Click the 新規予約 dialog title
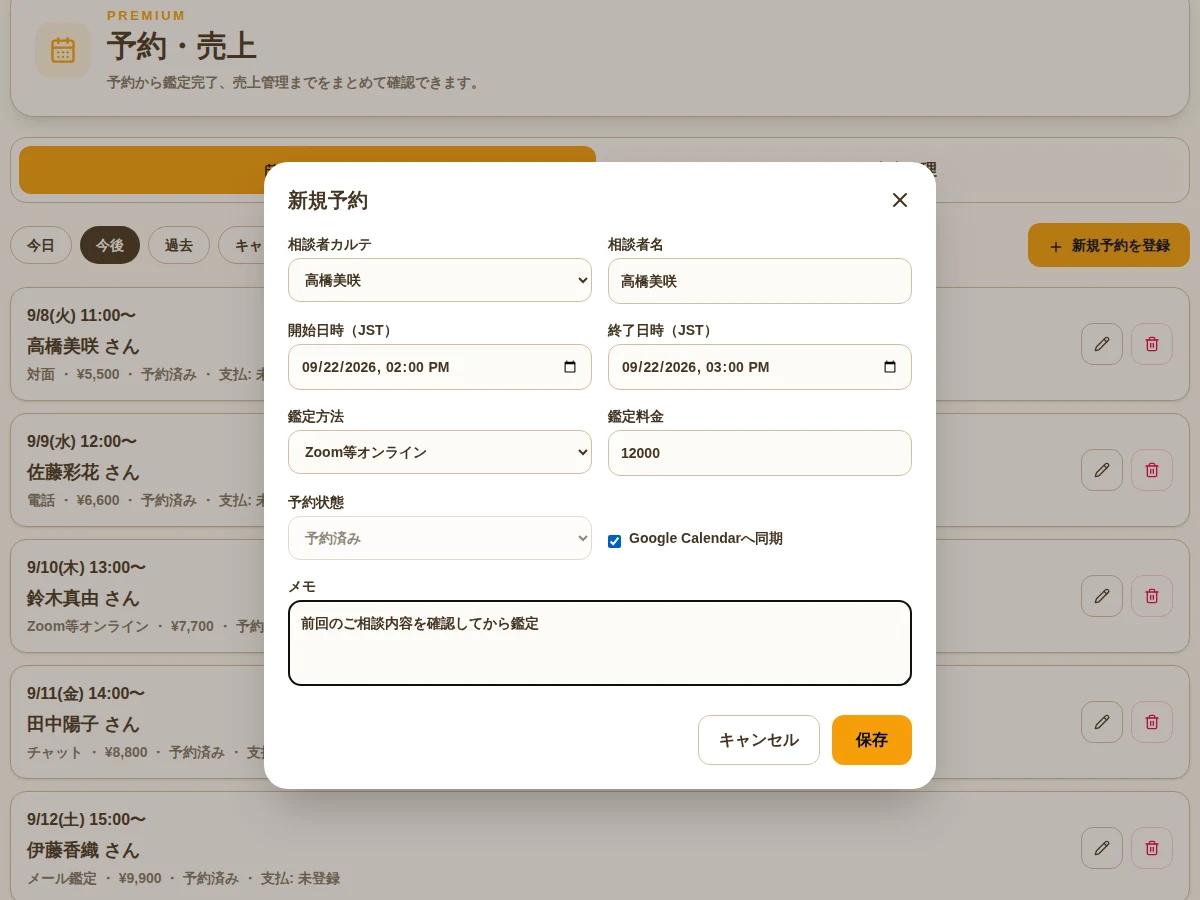 (328, 200)
